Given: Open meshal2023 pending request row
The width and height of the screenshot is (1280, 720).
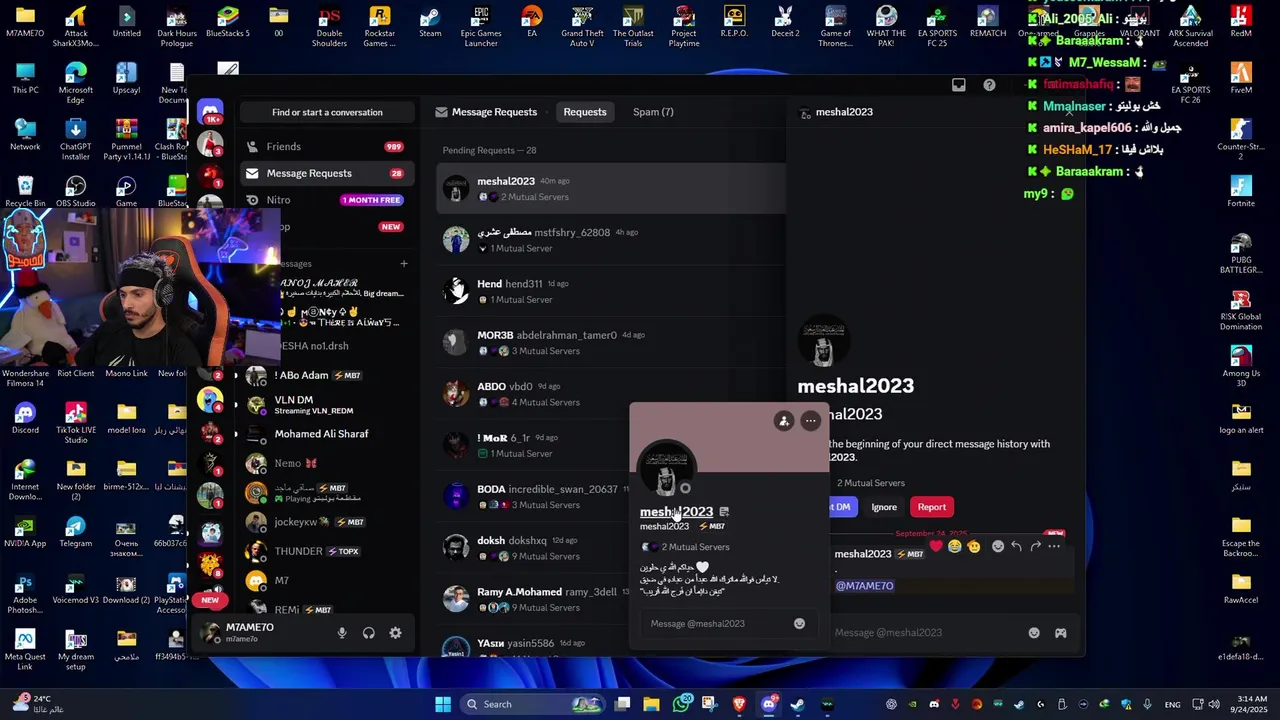Looking at the screenshot, I should (x=611, y=188).
